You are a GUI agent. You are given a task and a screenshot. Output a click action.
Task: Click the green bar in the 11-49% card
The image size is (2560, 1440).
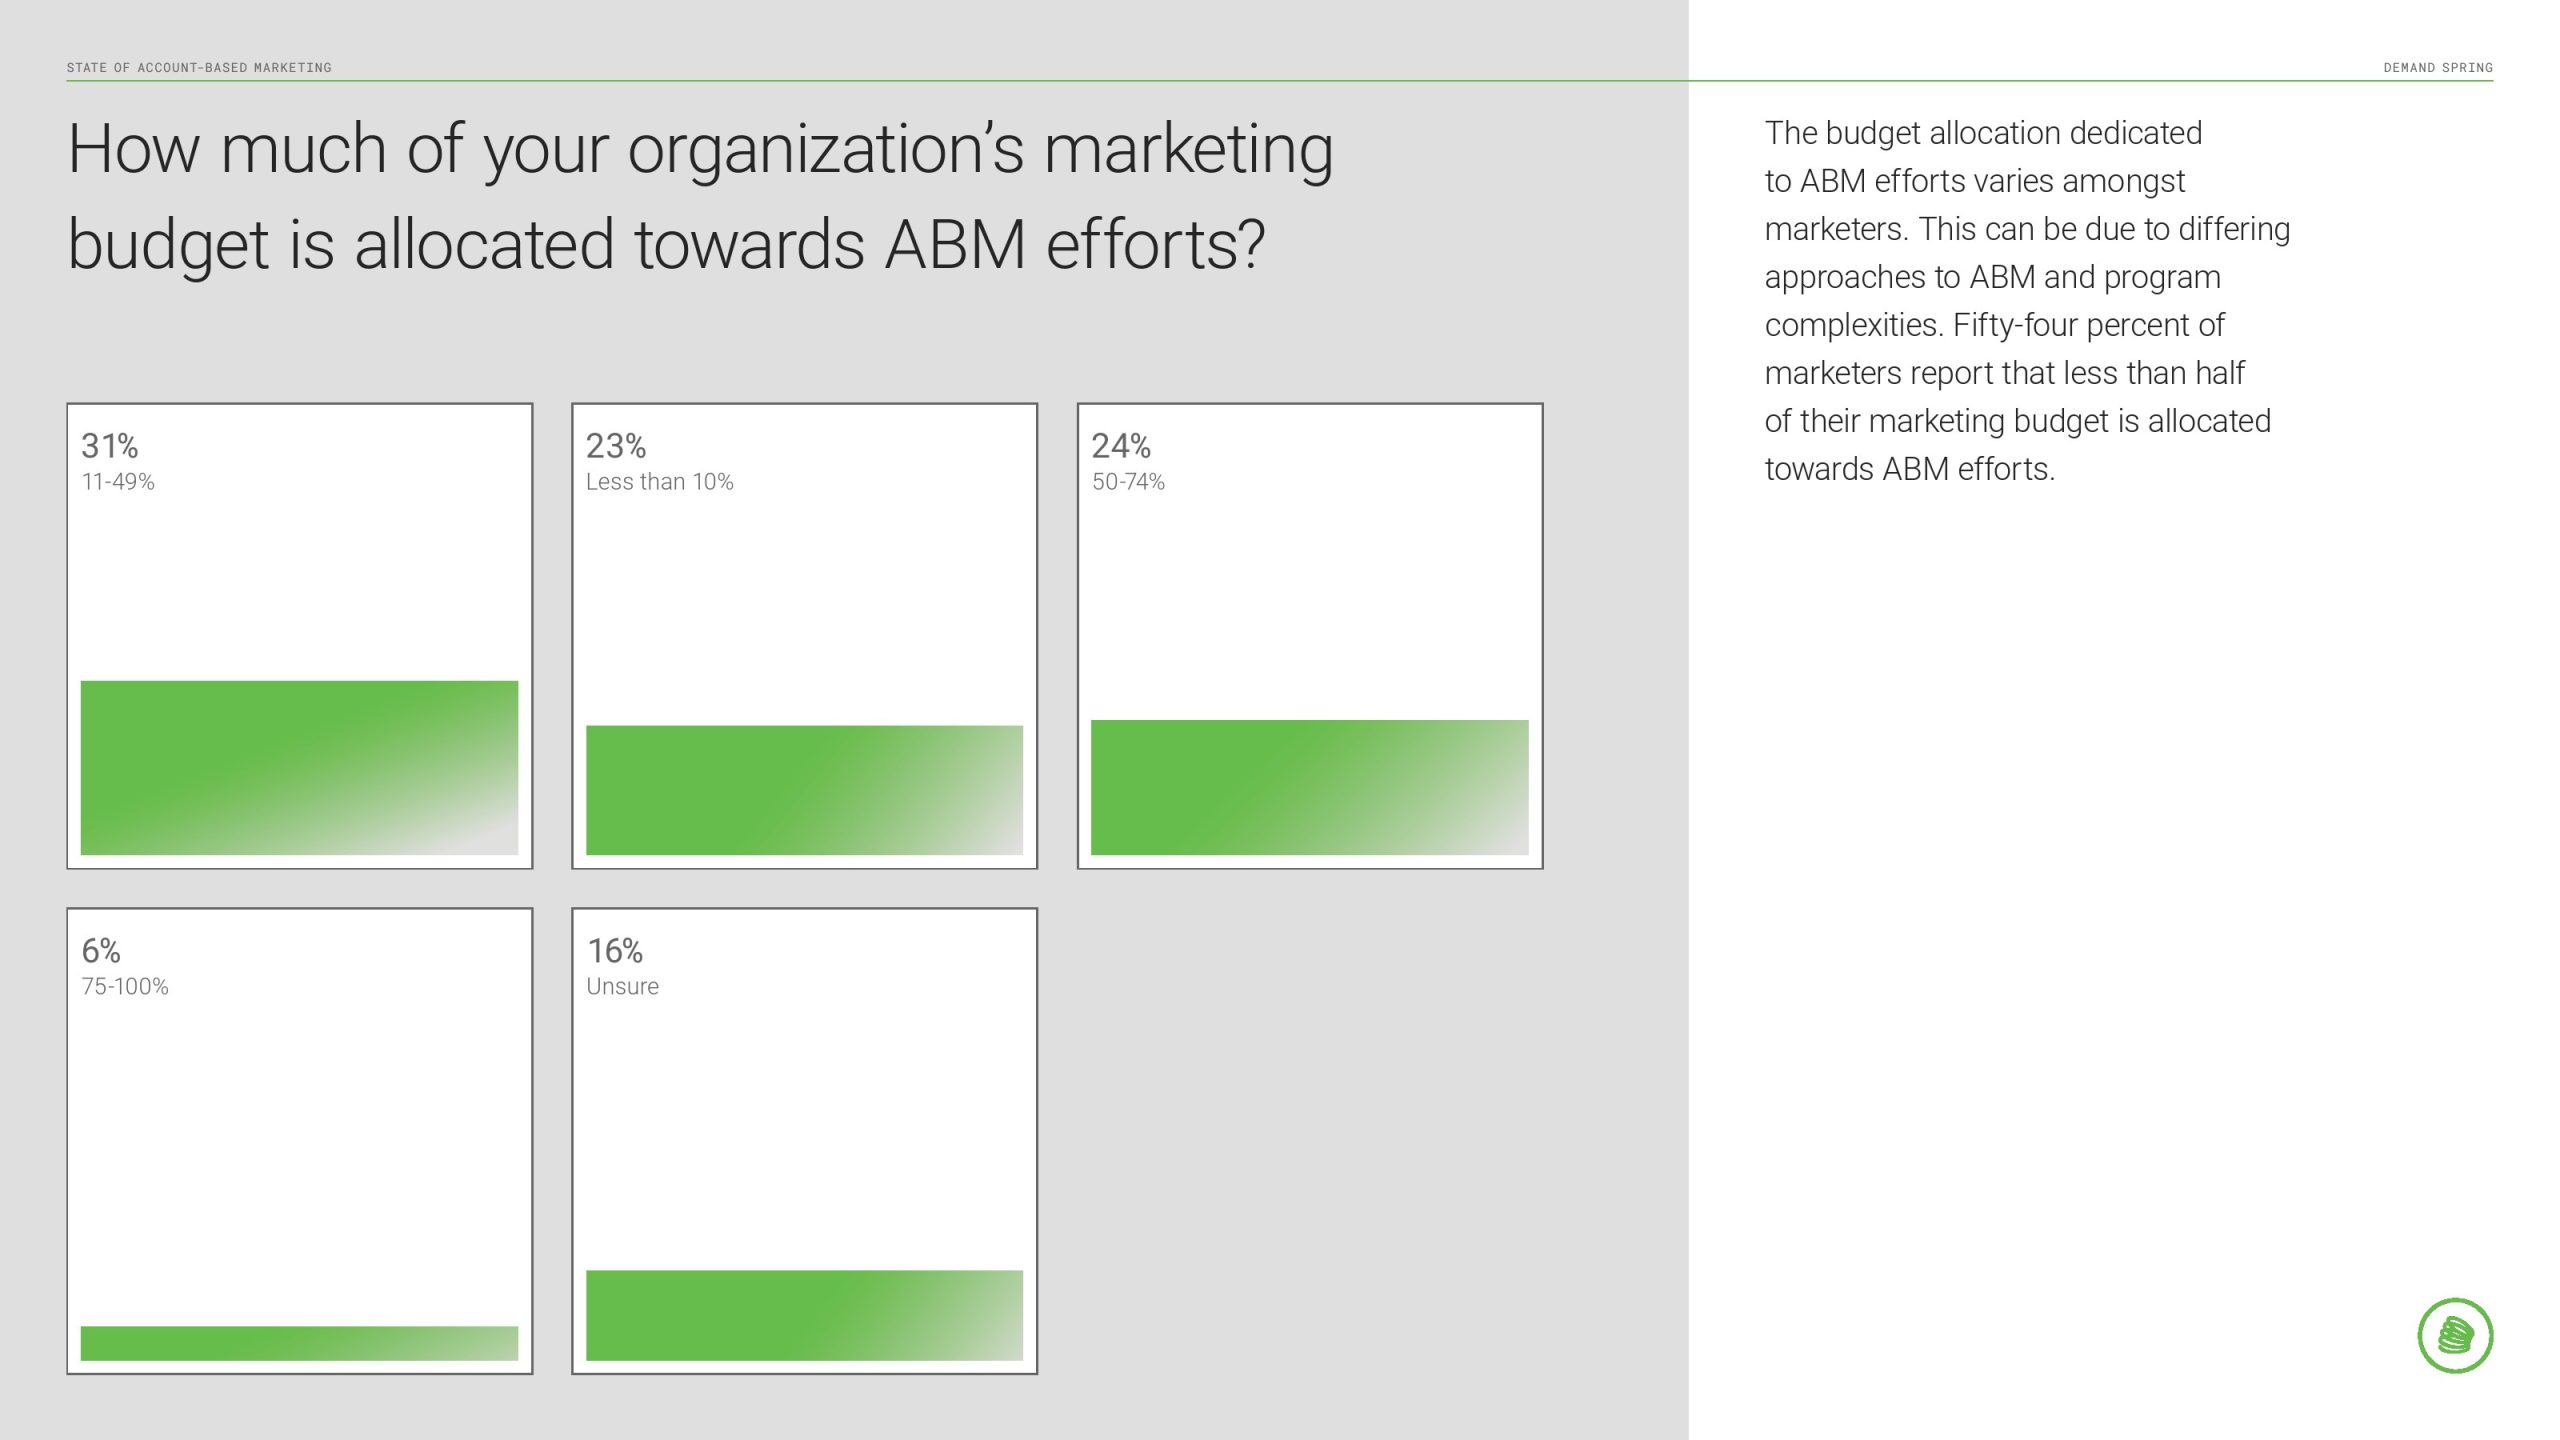(299, 767)
